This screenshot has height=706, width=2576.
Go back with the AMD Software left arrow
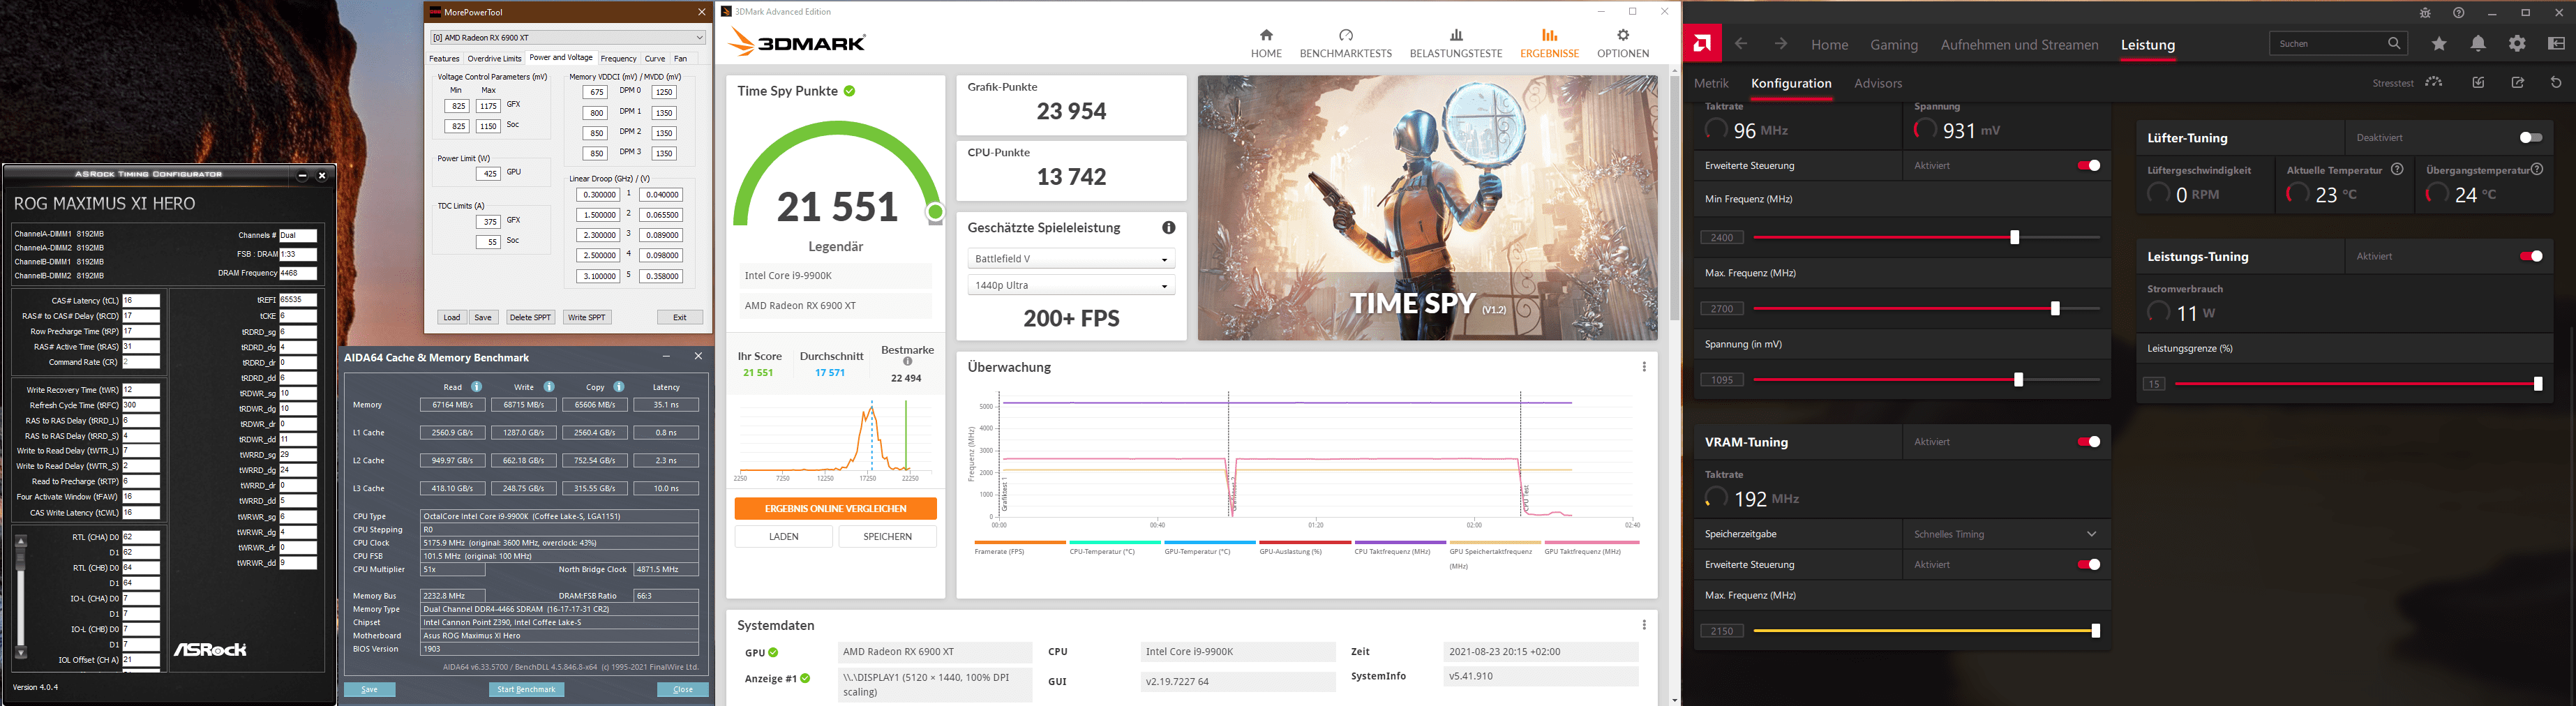[1741, 44]
